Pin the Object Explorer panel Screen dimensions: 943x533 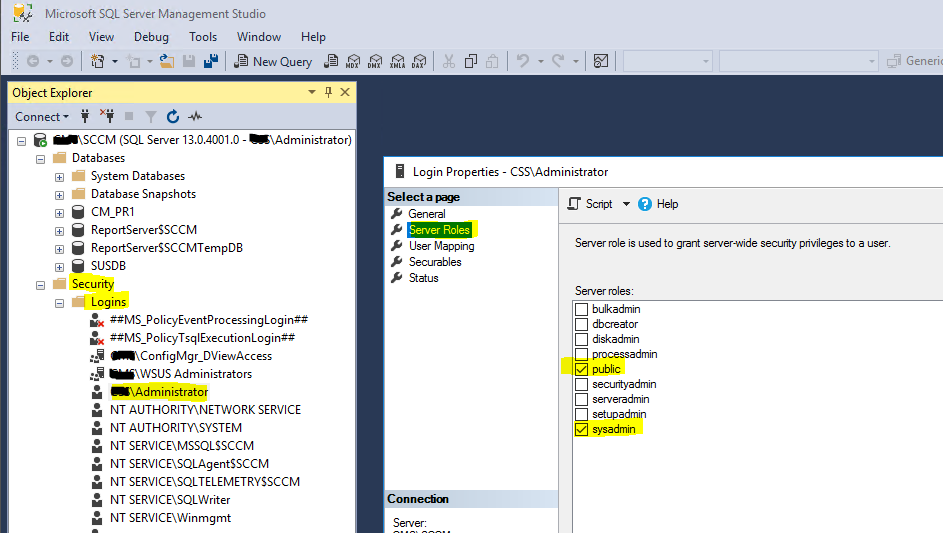pos(328,92)
